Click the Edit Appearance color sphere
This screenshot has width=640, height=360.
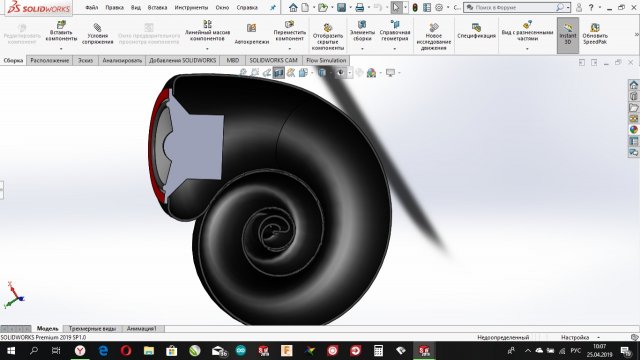point(371,73)
